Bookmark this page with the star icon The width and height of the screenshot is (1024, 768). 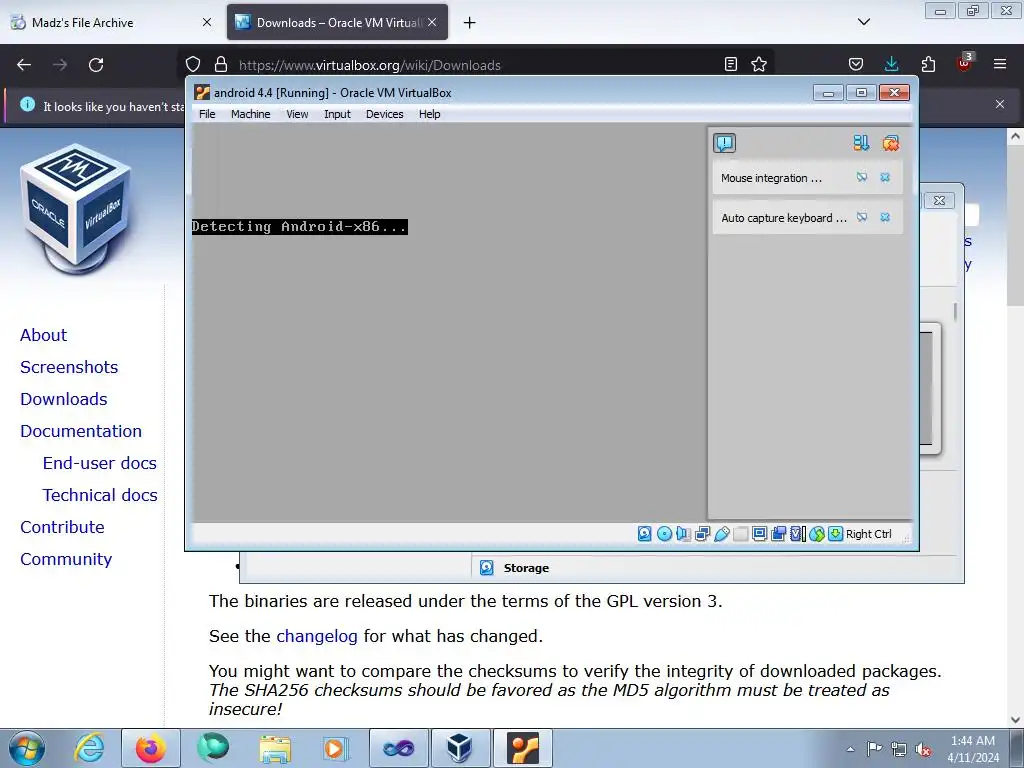[759, 64]
